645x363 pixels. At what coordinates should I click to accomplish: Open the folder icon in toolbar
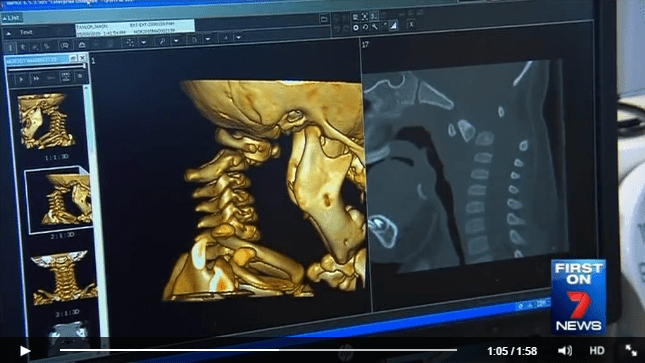click(324, 19)
